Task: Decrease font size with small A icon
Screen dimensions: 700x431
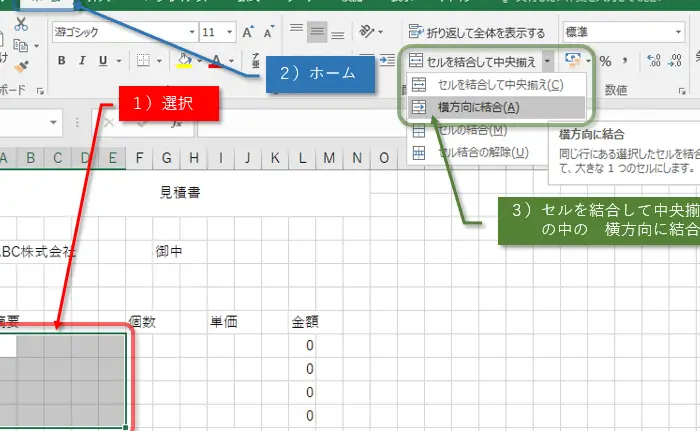Action: click(x=269, y=32)
